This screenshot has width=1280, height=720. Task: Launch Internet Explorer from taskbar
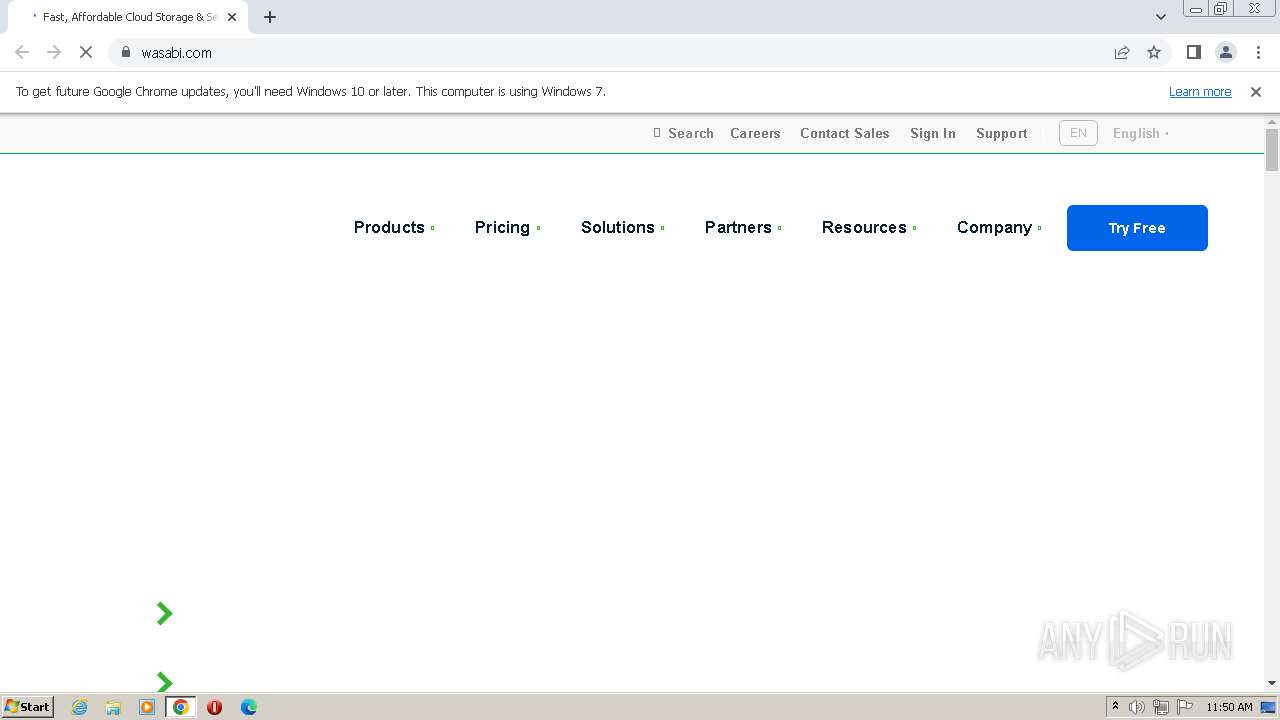(79, 707)
